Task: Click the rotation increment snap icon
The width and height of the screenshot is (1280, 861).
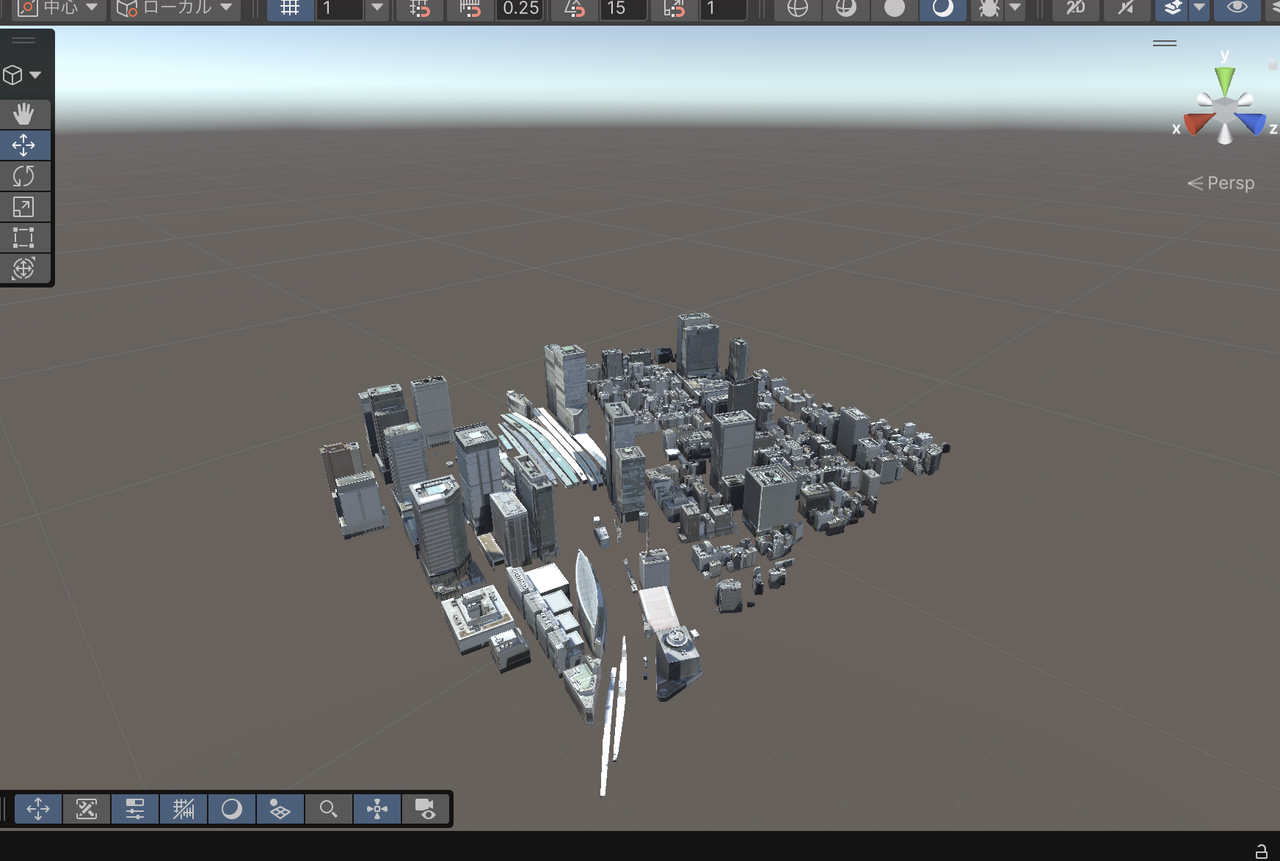Action: [x=575, y=9]
